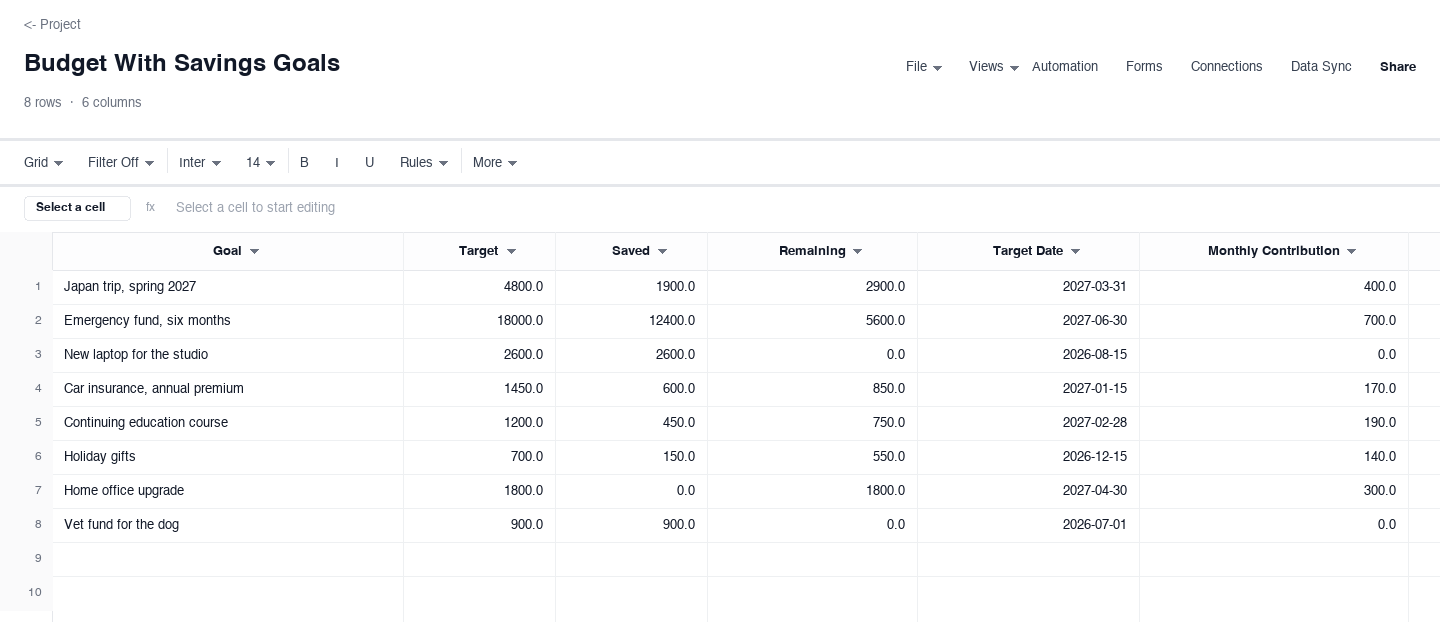Select the 1900.0 saved cell

[x=632, y=287]
